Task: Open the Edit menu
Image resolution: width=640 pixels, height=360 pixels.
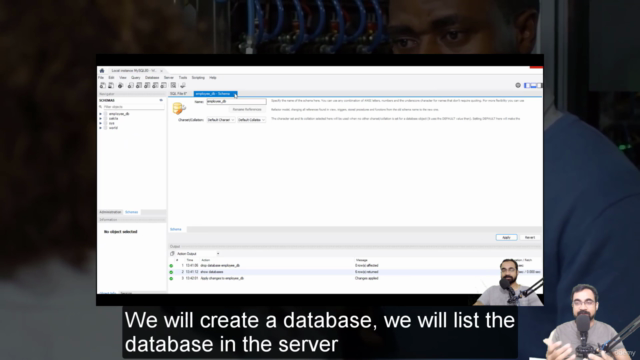Action: 111,78
